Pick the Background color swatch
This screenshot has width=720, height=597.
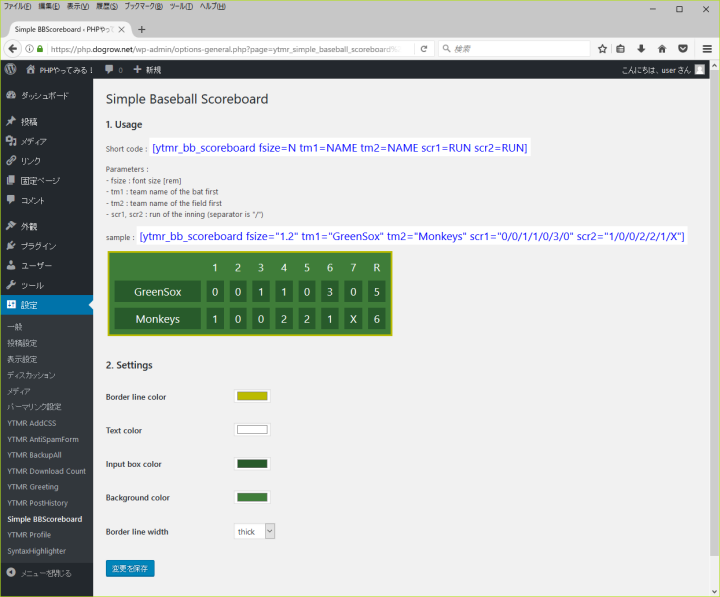pyautogui.click(x=252, y=497)
